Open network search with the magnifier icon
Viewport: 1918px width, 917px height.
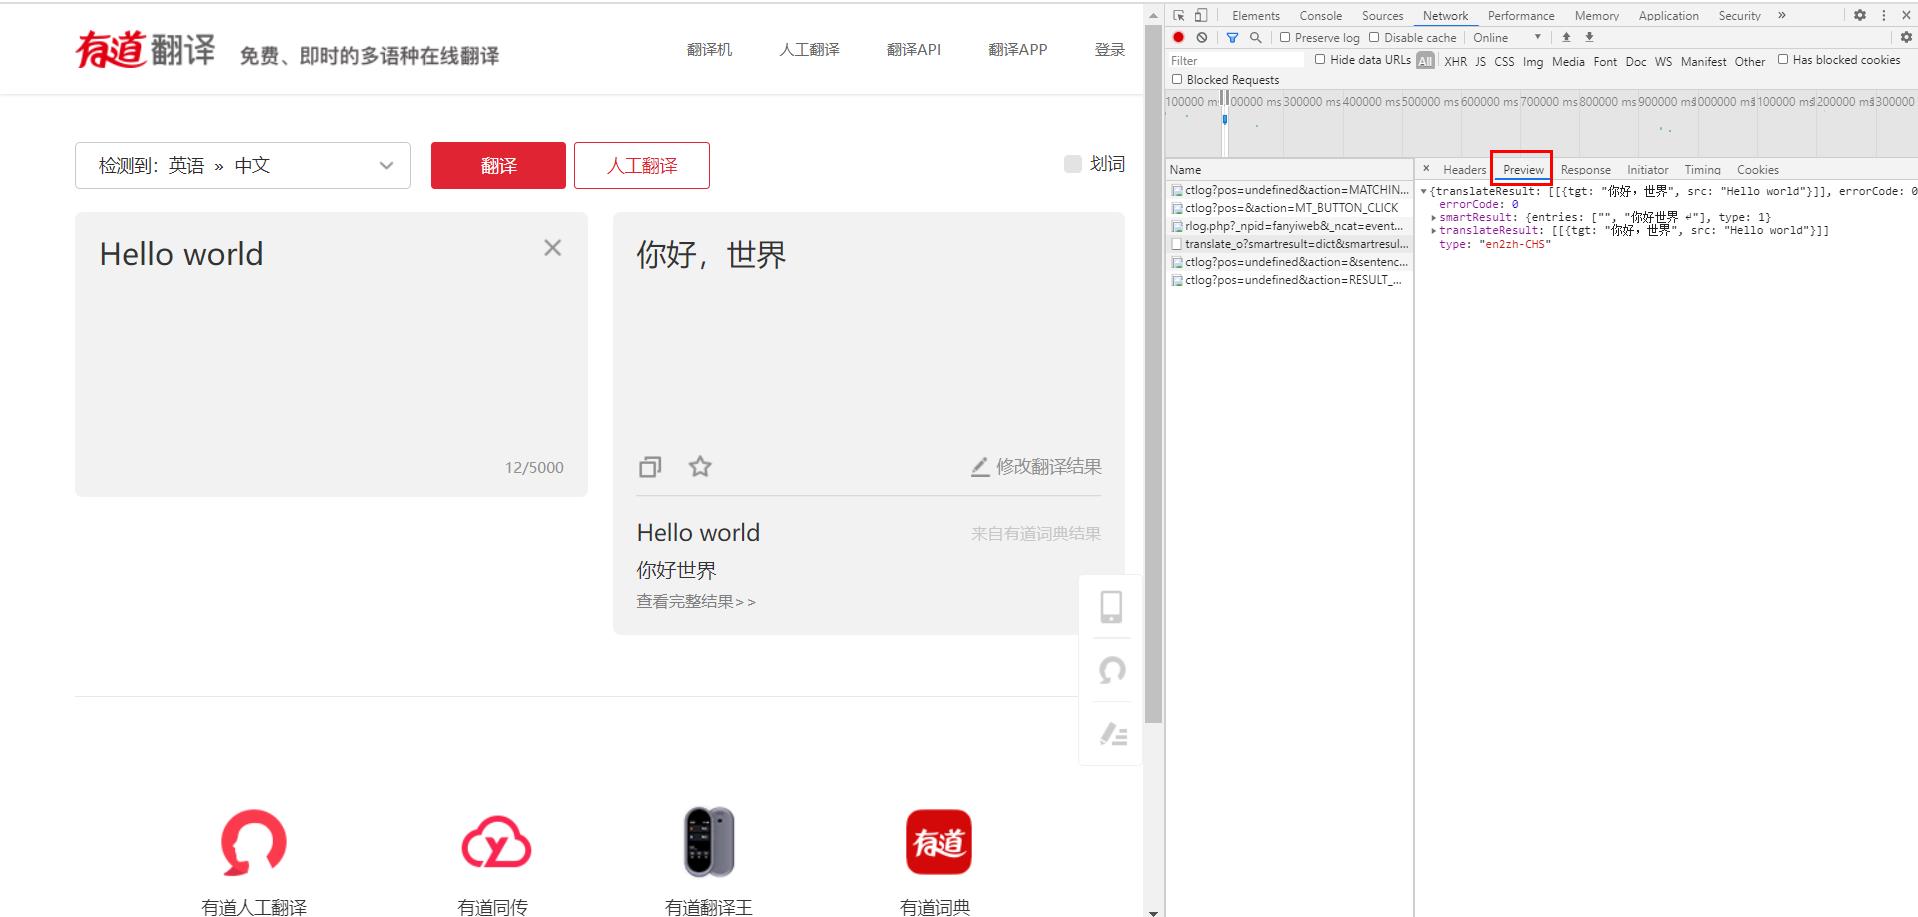(1255, 37)
